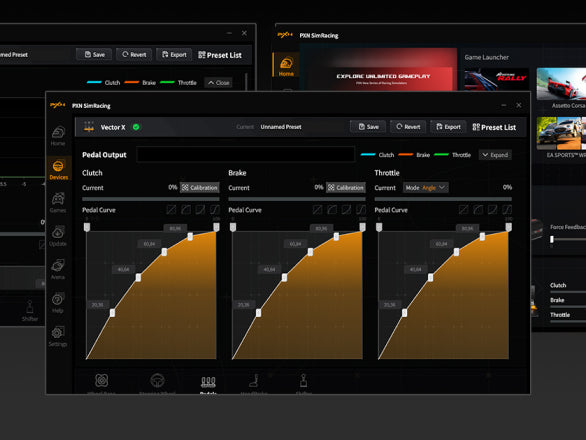Open Shifter tab in background pedal window
Image resolution: width=586 pixels, height=440 pixels.
(x=30, y=311)
